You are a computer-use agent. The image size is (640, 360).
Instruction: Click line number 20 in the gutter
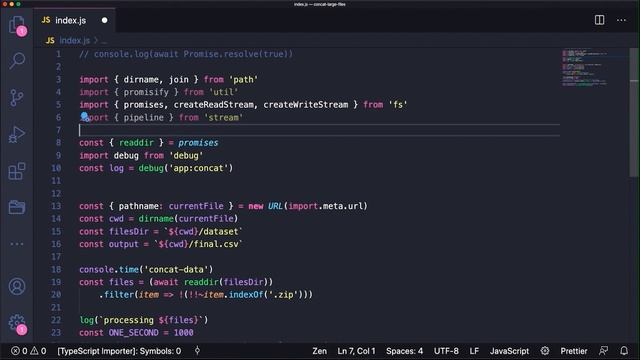pyautogui.click(x=56, y=295)
